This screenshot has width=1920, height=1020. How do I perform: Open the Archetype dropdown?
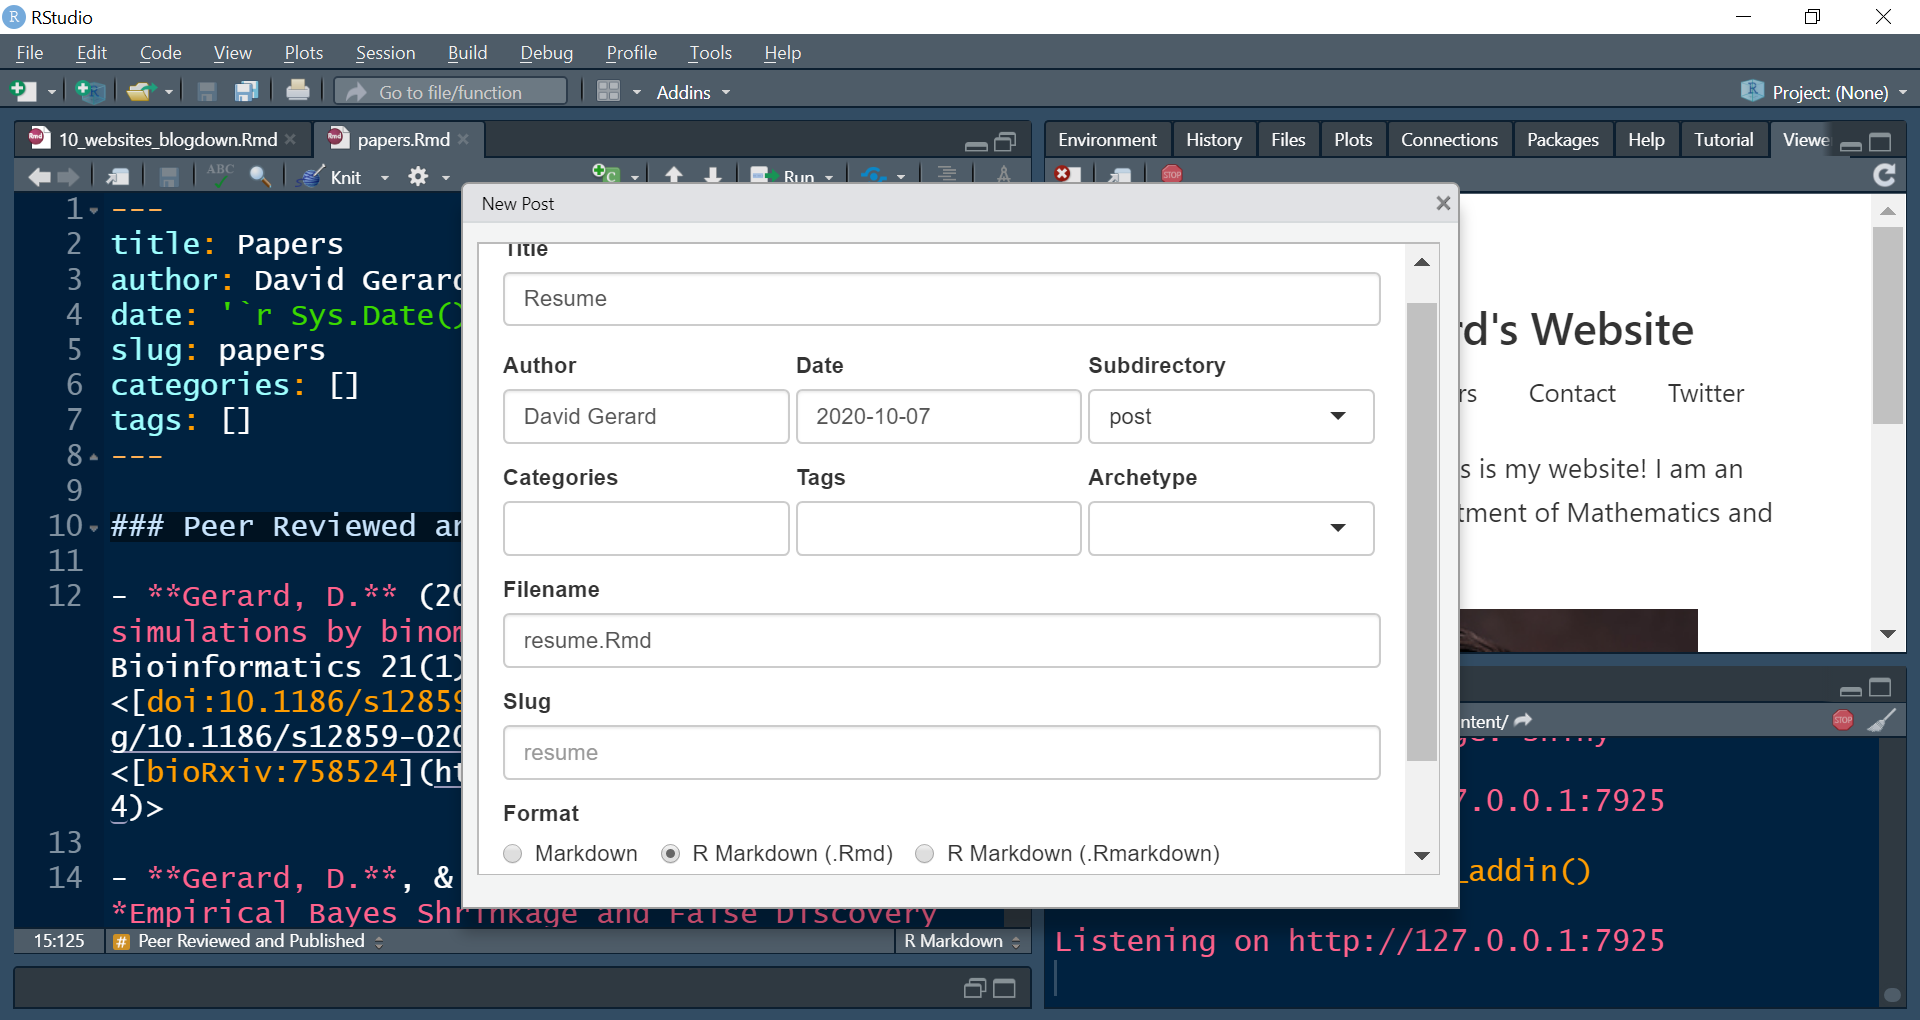pos(1231,528)
